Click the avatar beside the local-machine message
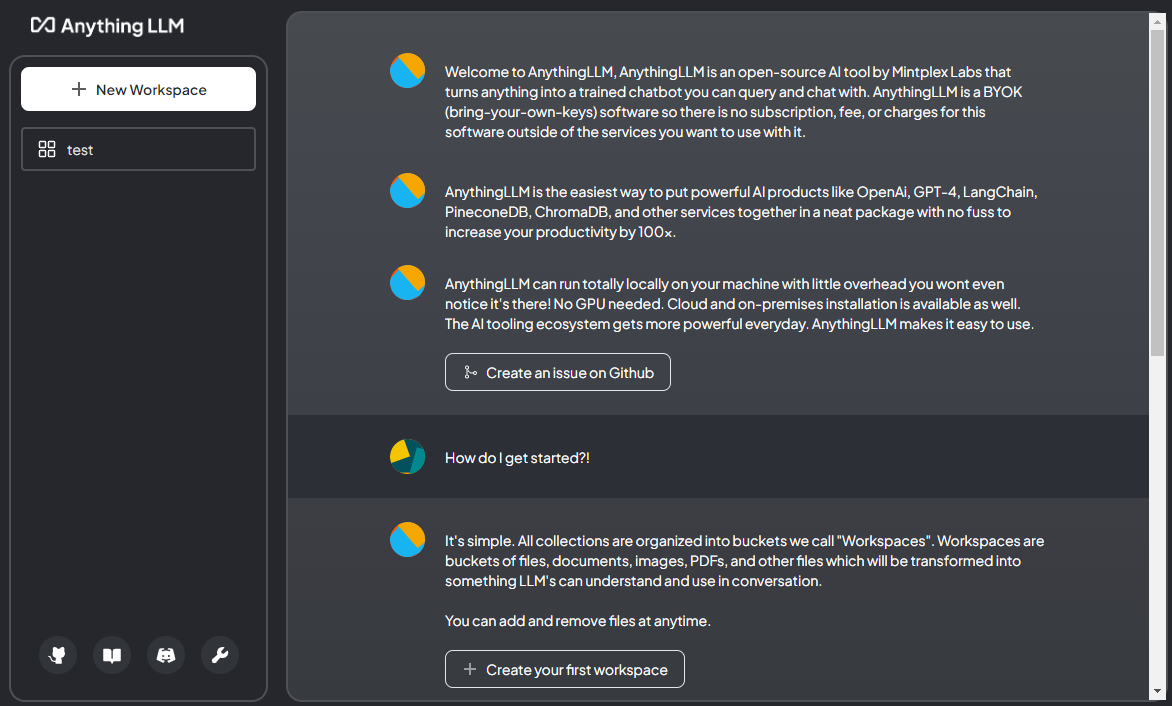 [407, 282]
